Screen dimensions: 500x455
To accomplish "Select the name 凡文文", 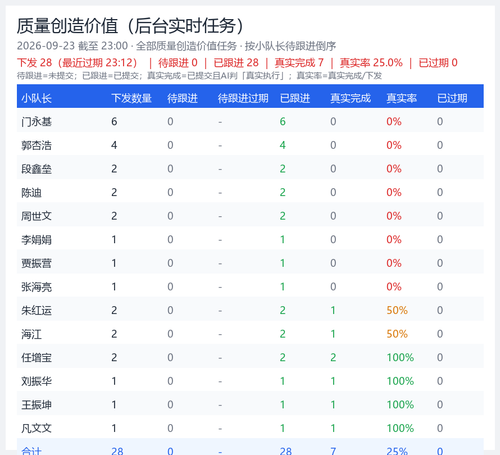I will coord(36,428).
